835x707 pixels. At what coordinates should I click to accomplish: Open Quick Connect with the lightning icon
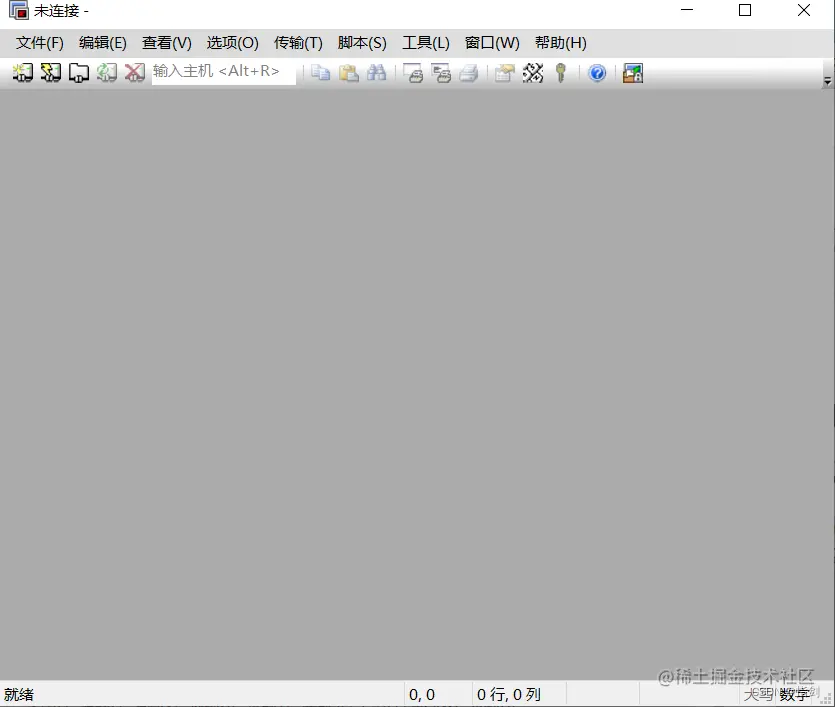coord(51,72)
